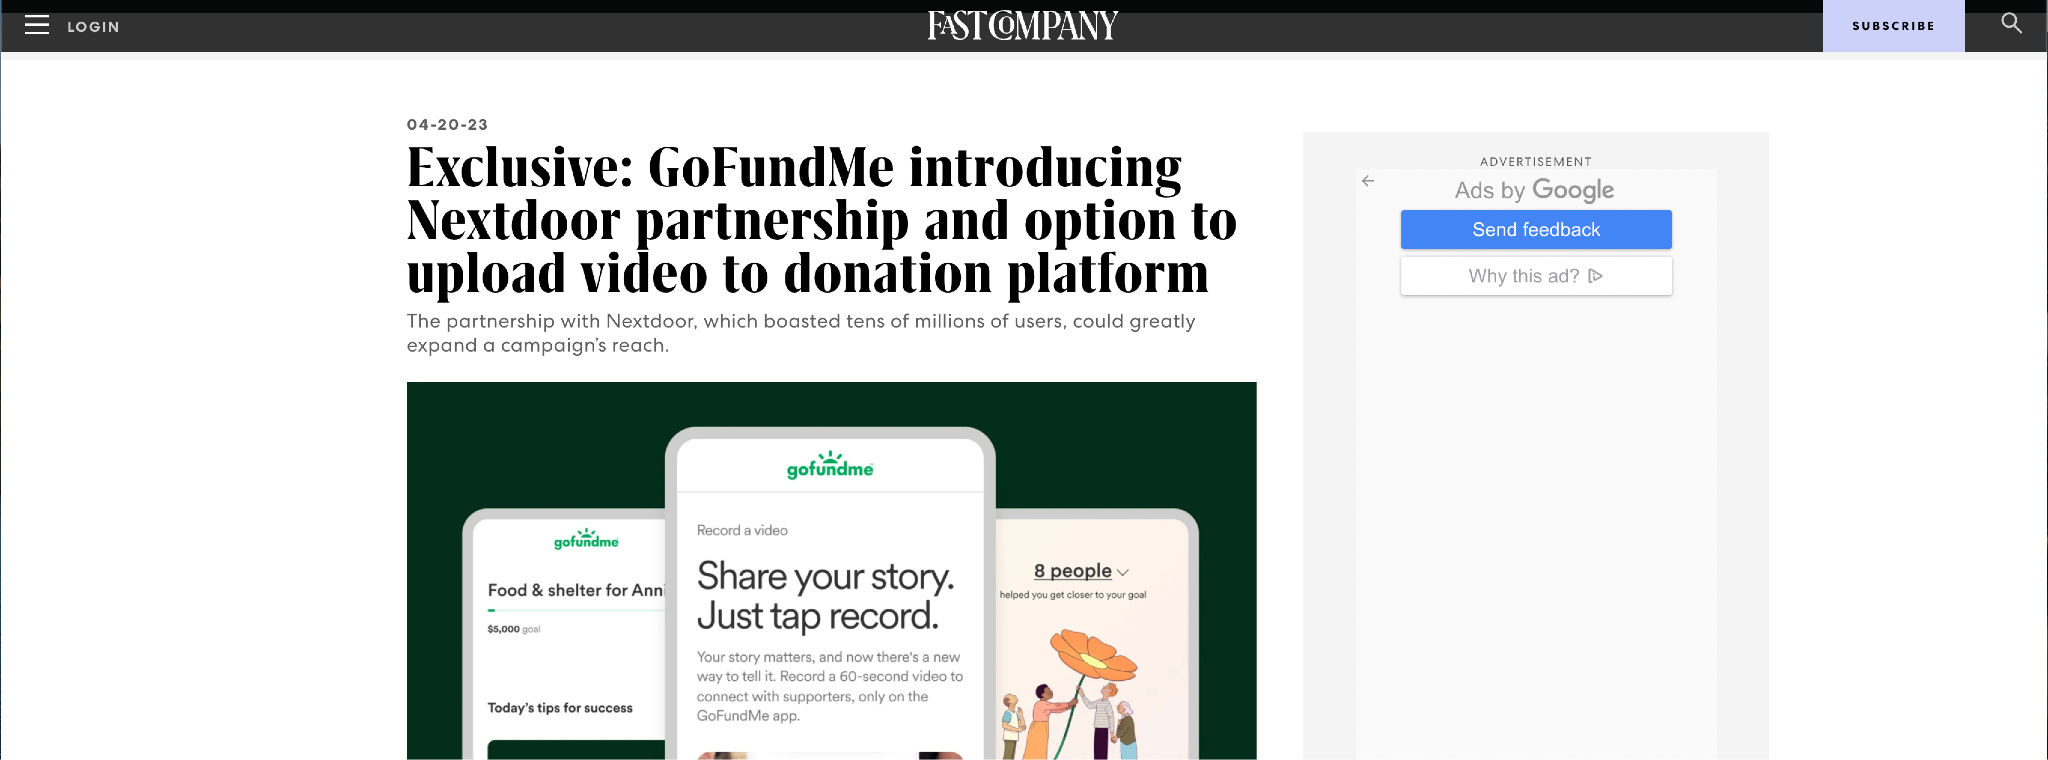Viewport: 2048px width, 760px height.
Task: Open search with the magnifying glass icon
Action: [x=2011, y=23]
